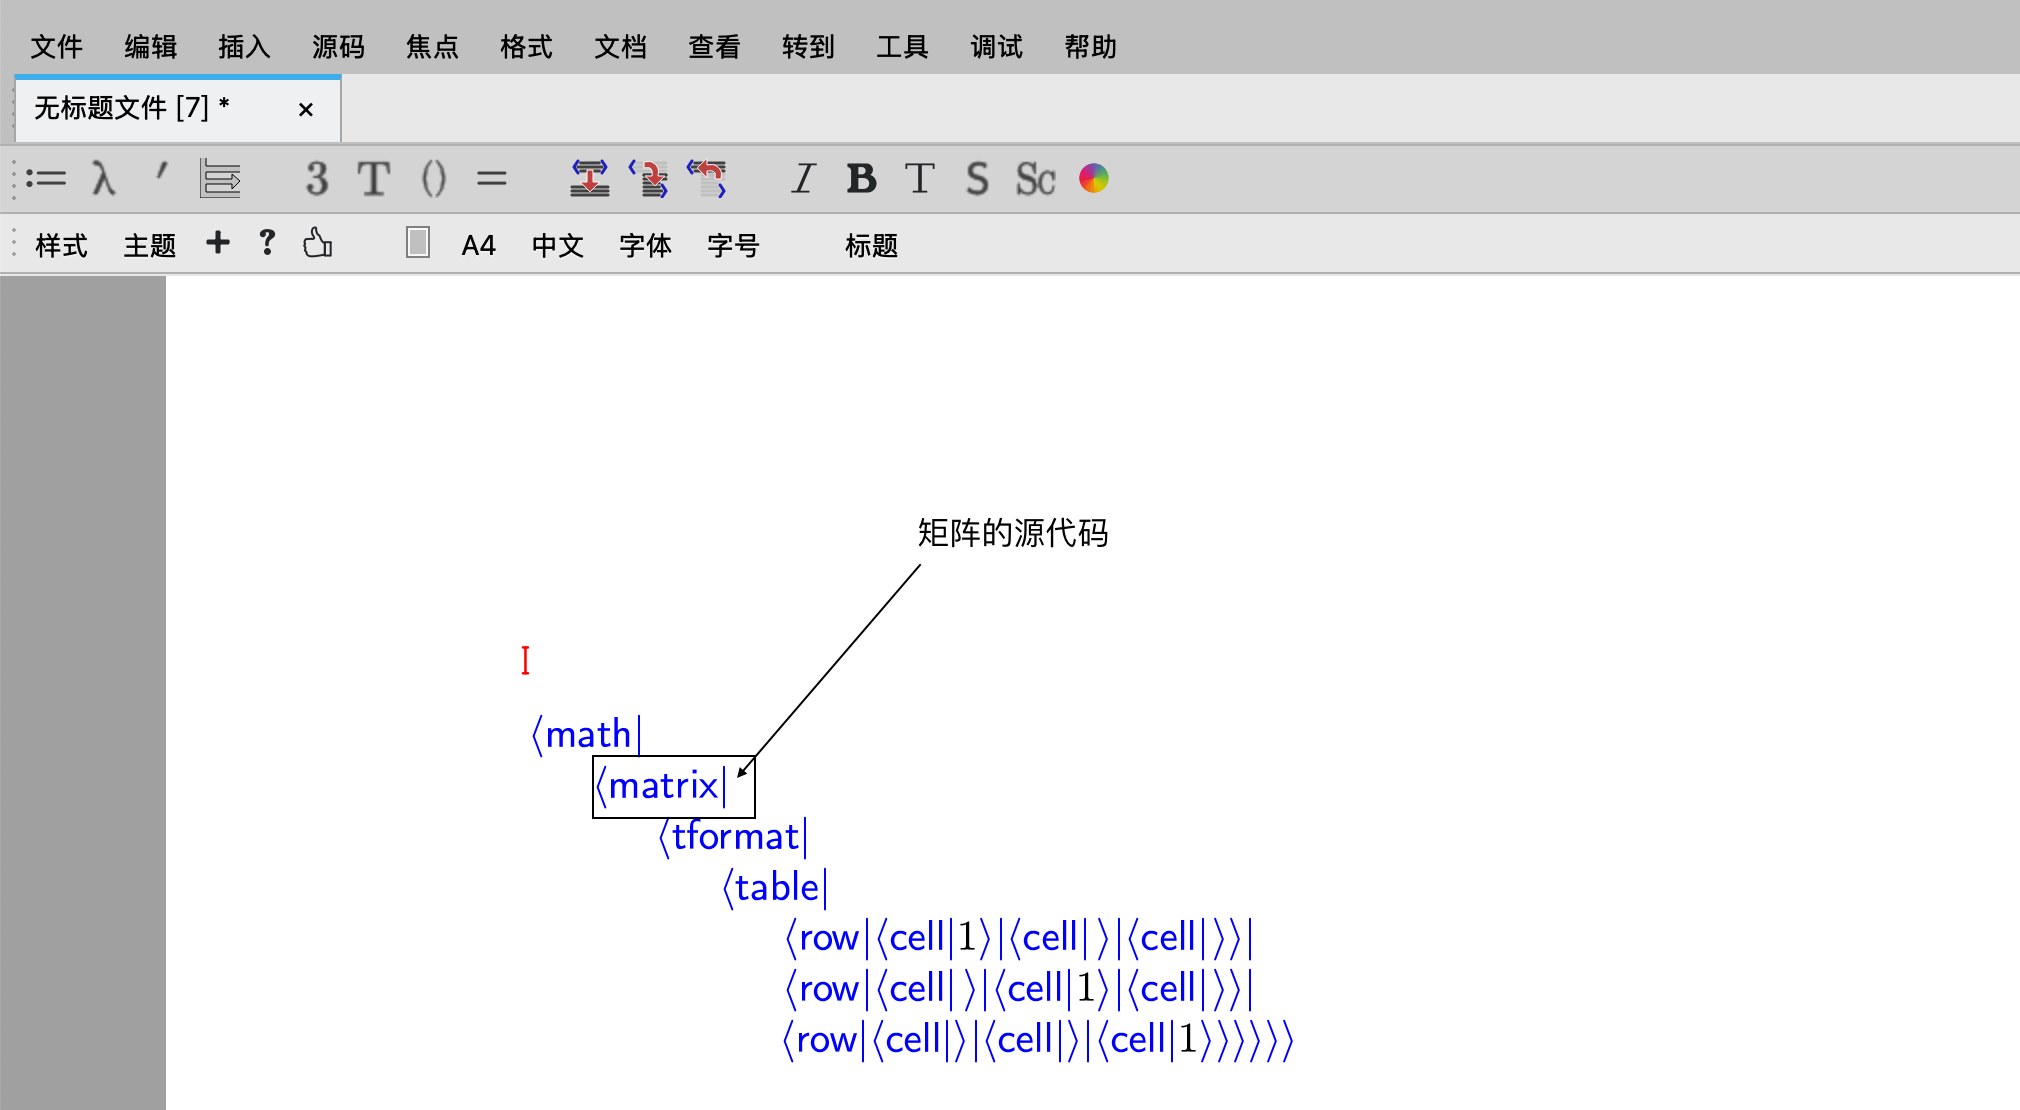Click the red curved-left arrow lines icon
Viewport: 2020px width, 1110px height.
point(707,179)
